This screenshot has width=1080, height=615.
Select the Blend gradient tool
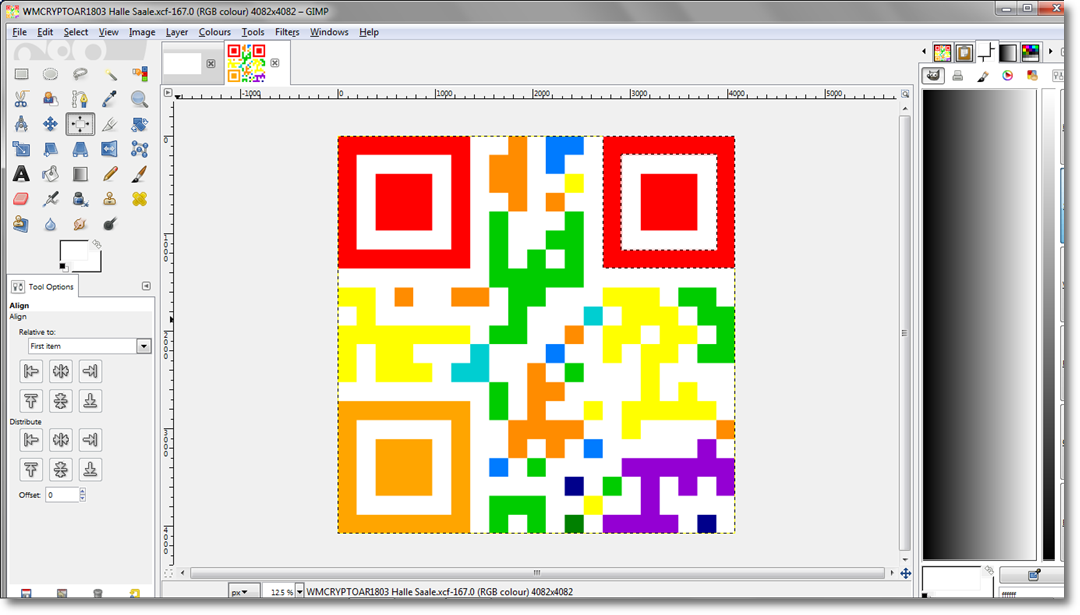(x=80, y=174)
